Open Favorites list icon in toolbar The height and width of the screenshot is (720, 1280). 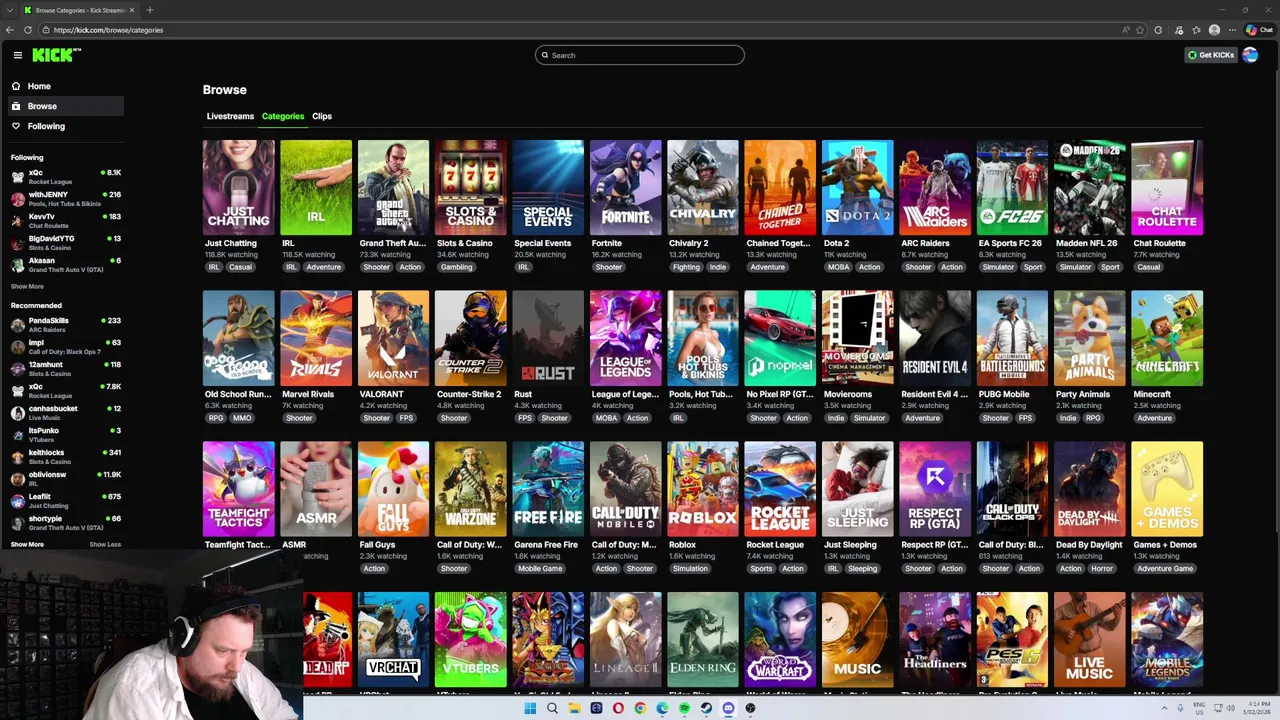click(x=1196, y=30)
